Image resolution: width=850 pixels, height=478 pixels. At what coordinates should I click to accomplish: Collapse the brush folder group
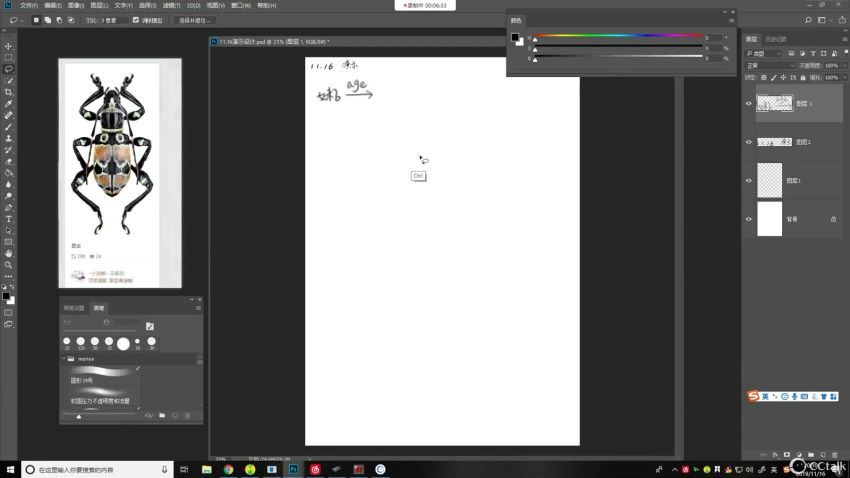point(64,358)
